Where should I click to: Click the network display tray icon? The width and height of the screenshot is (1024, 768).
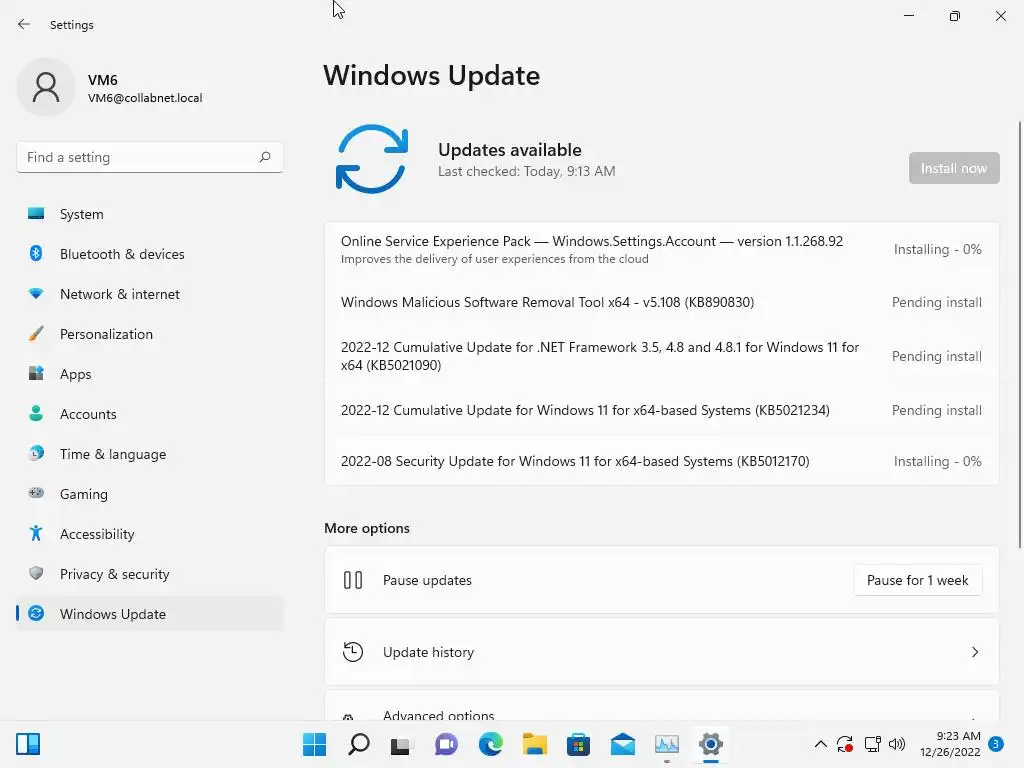[872, 744]
